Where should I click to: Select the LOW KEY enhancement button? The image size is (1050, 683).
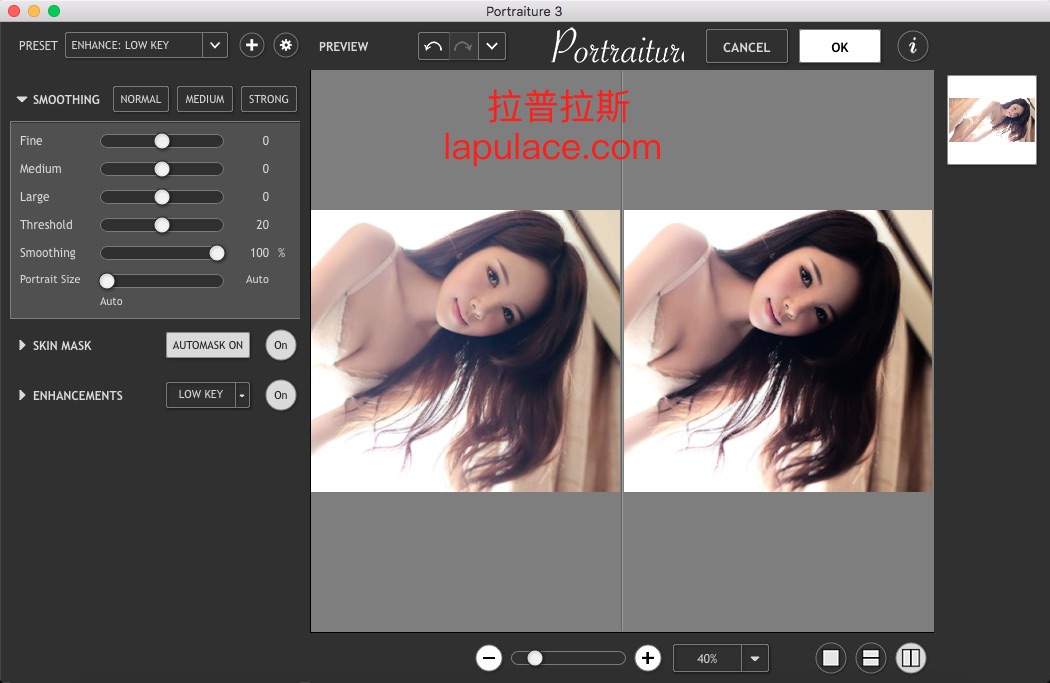point(200,395)
